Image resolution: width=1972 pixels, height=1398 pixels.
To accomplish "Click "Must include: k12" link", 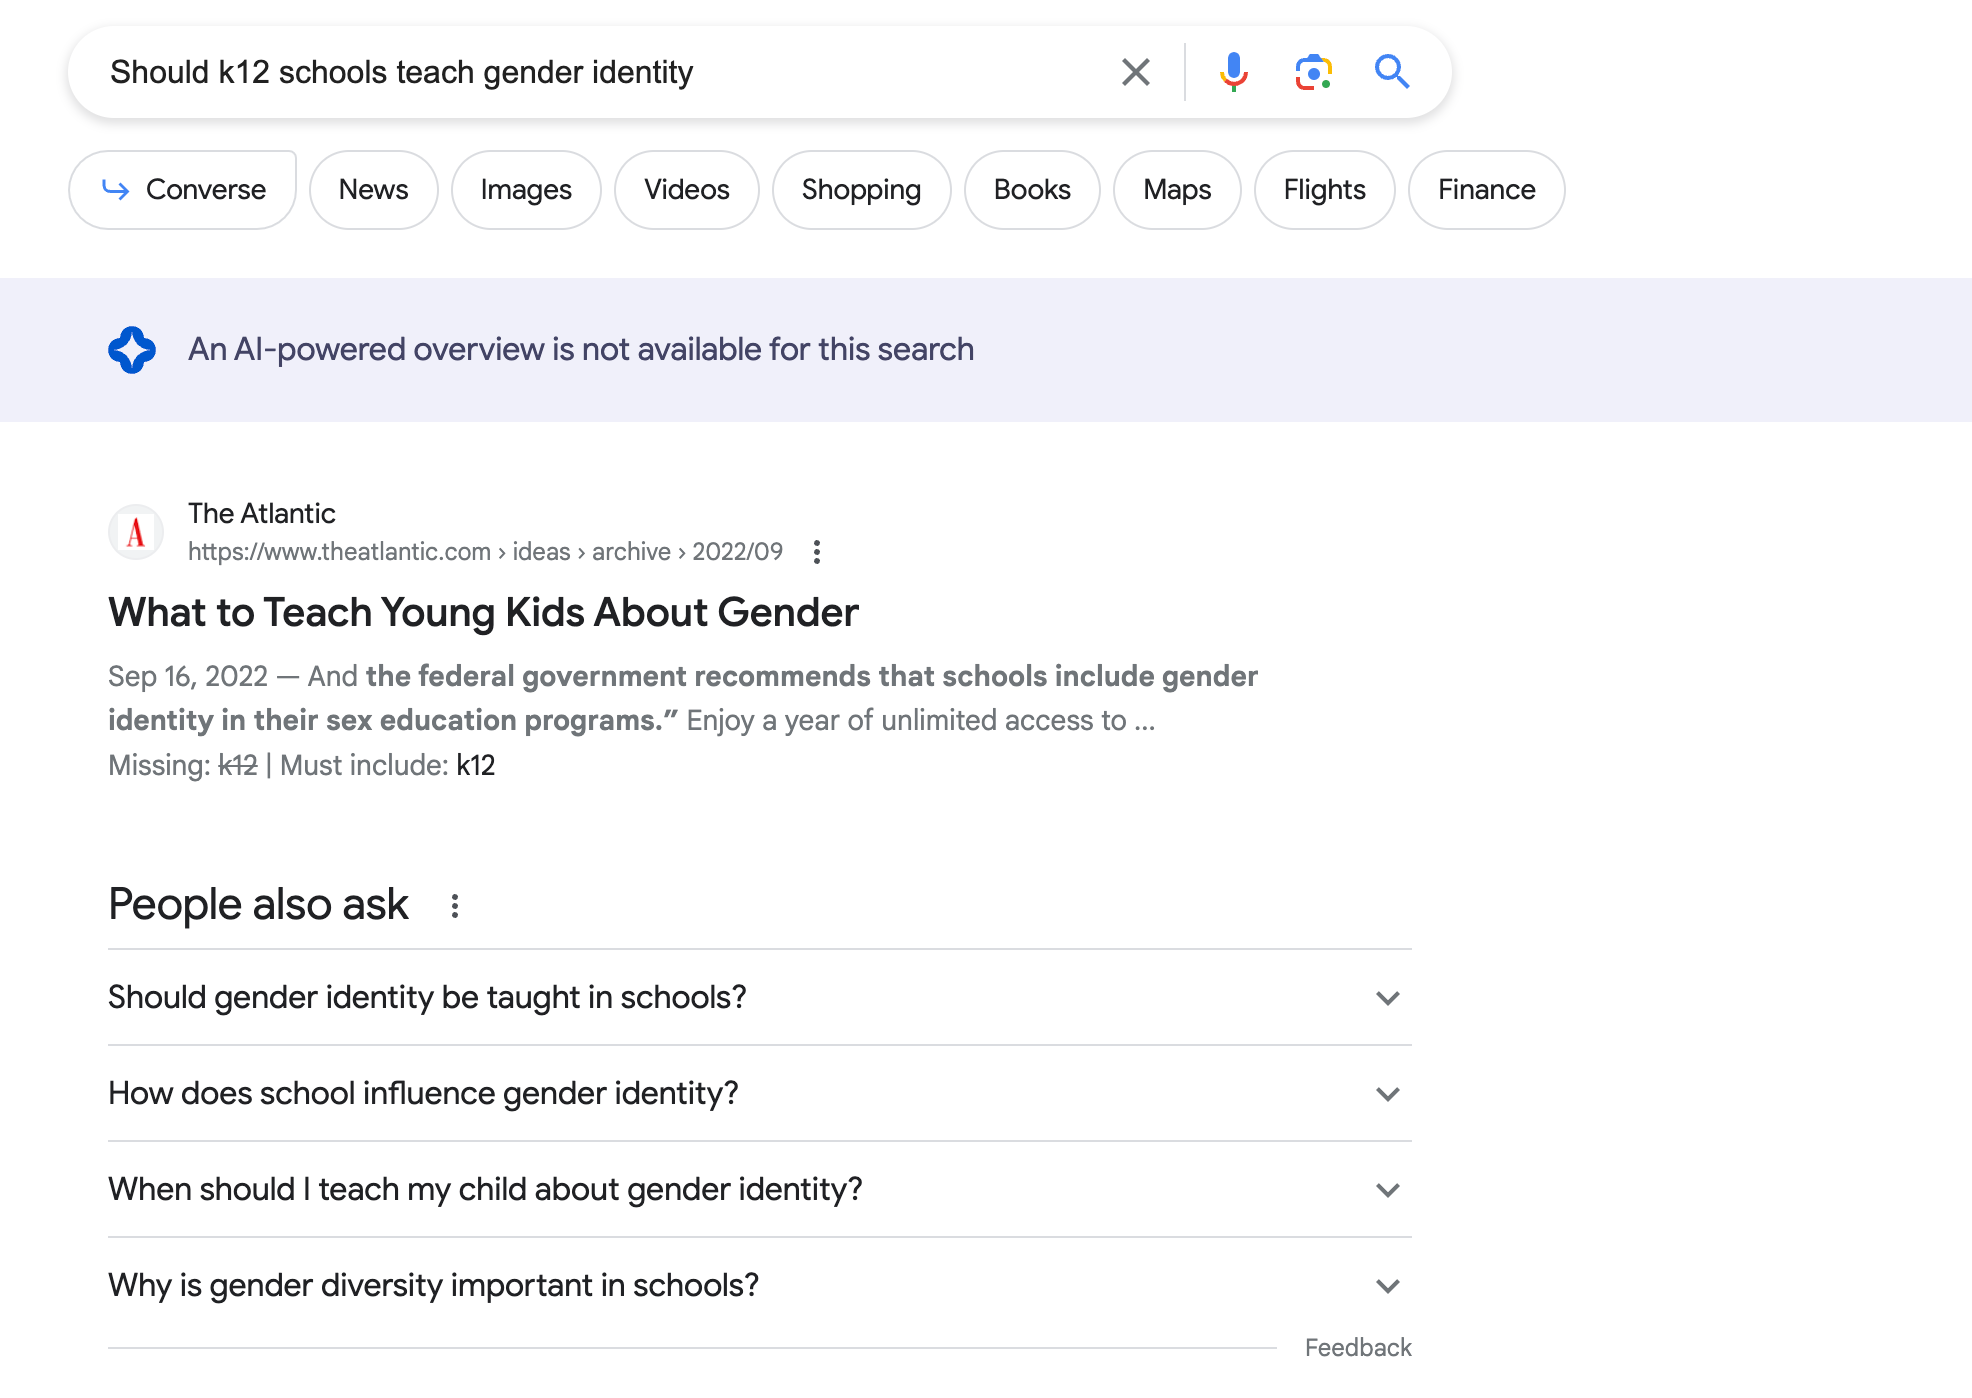I will pos(475,766).
